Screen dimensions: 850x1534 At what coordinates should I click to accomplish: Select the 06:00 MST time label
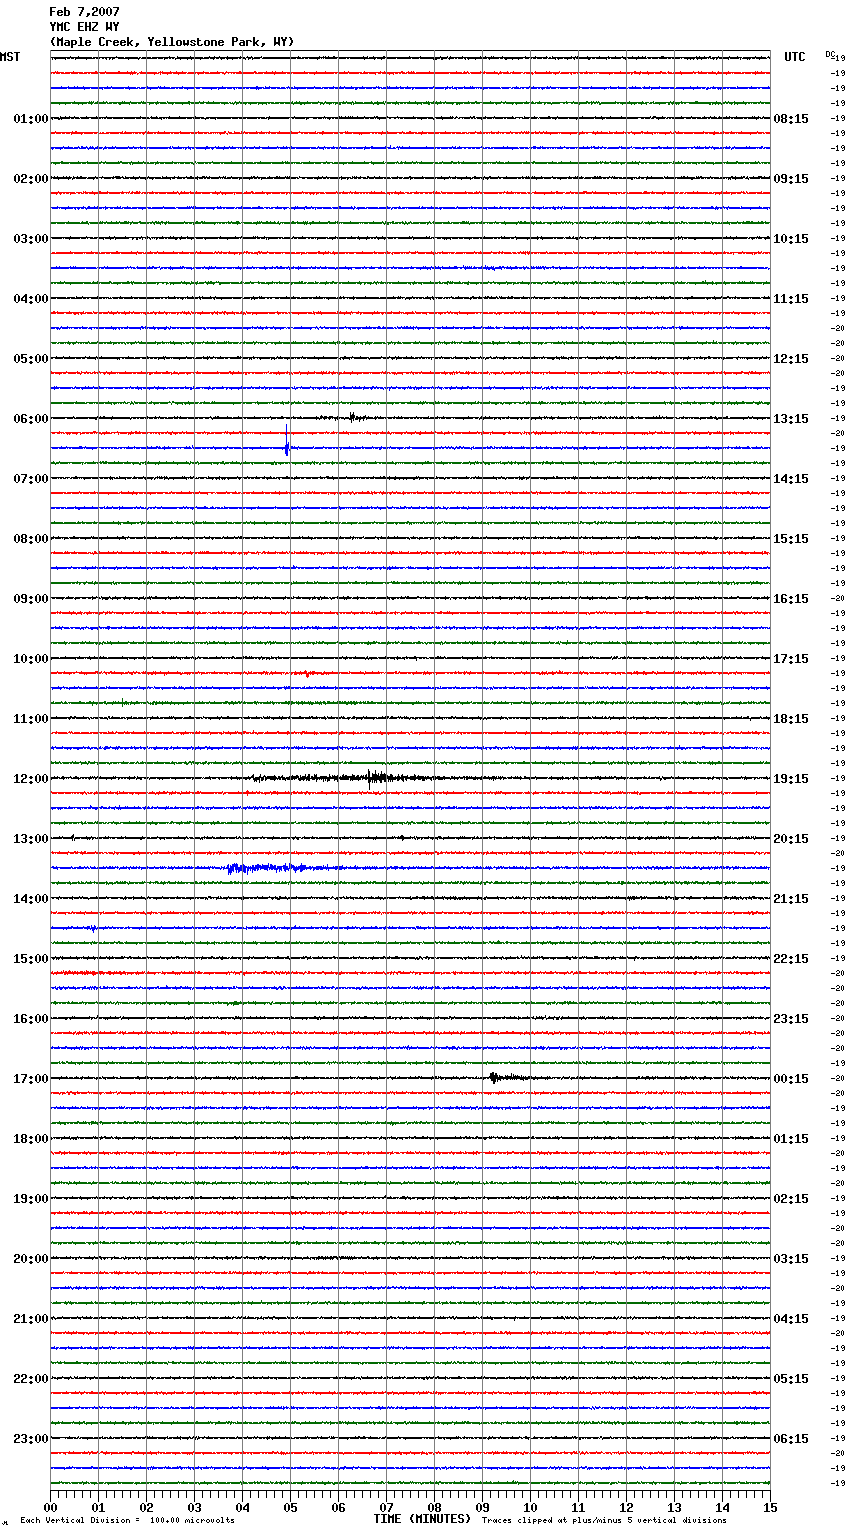(30, 419)
